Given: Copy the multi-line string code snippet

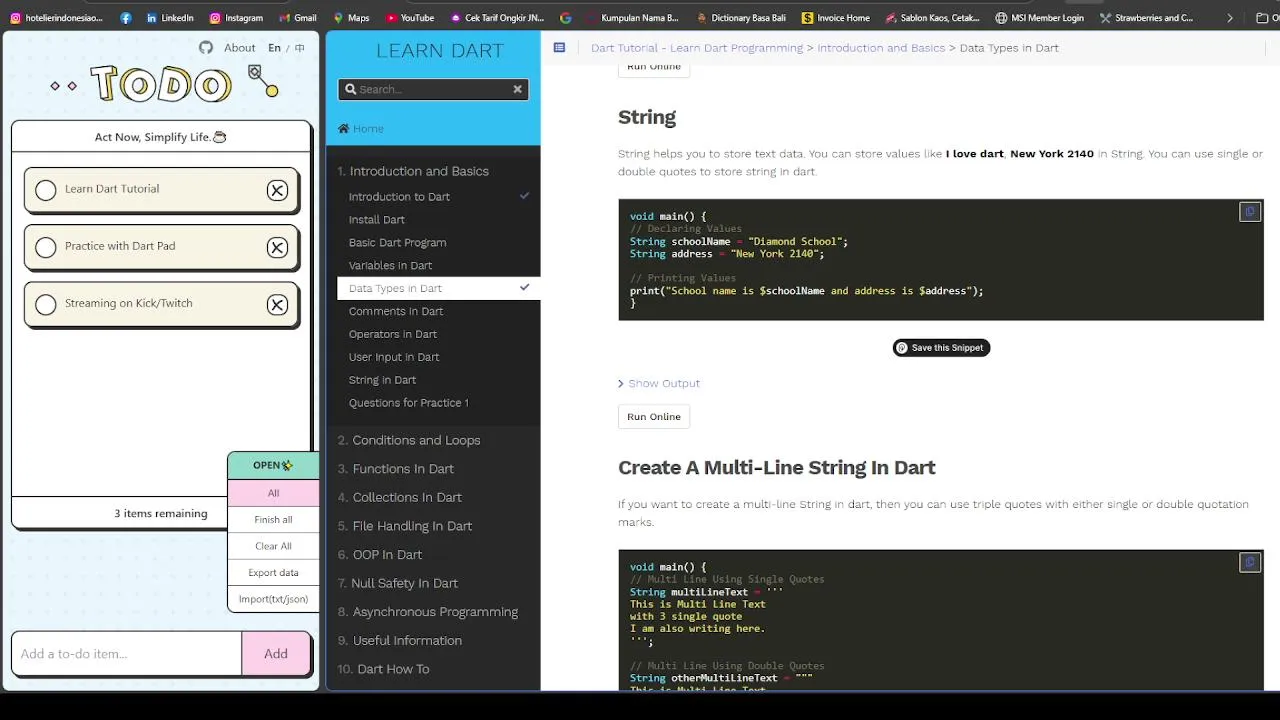Looking at the screenshot, I should click(x=1249, y=563).
